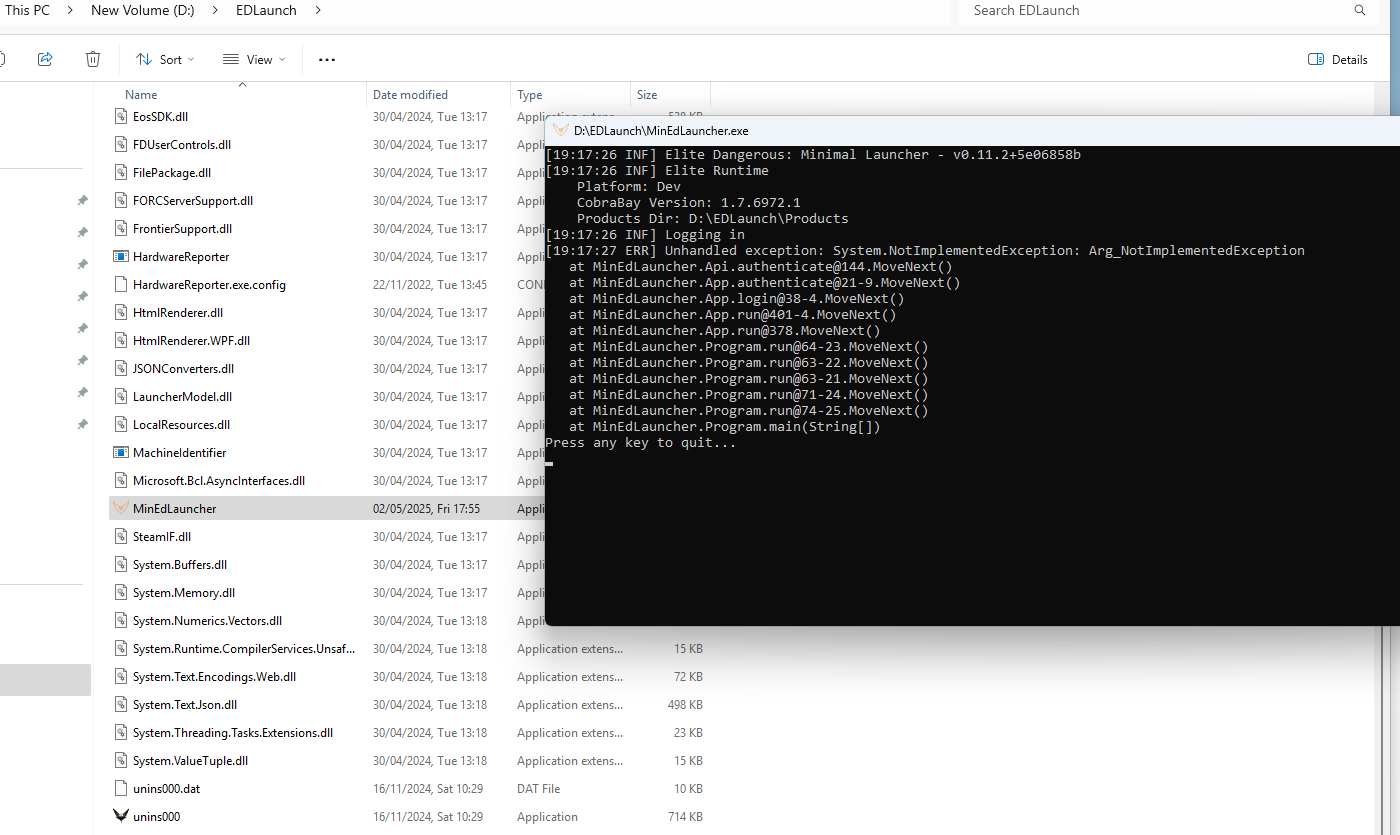Sort by Date modified column header
Viewport: 1400px width, 835px height.
point(410,95)
